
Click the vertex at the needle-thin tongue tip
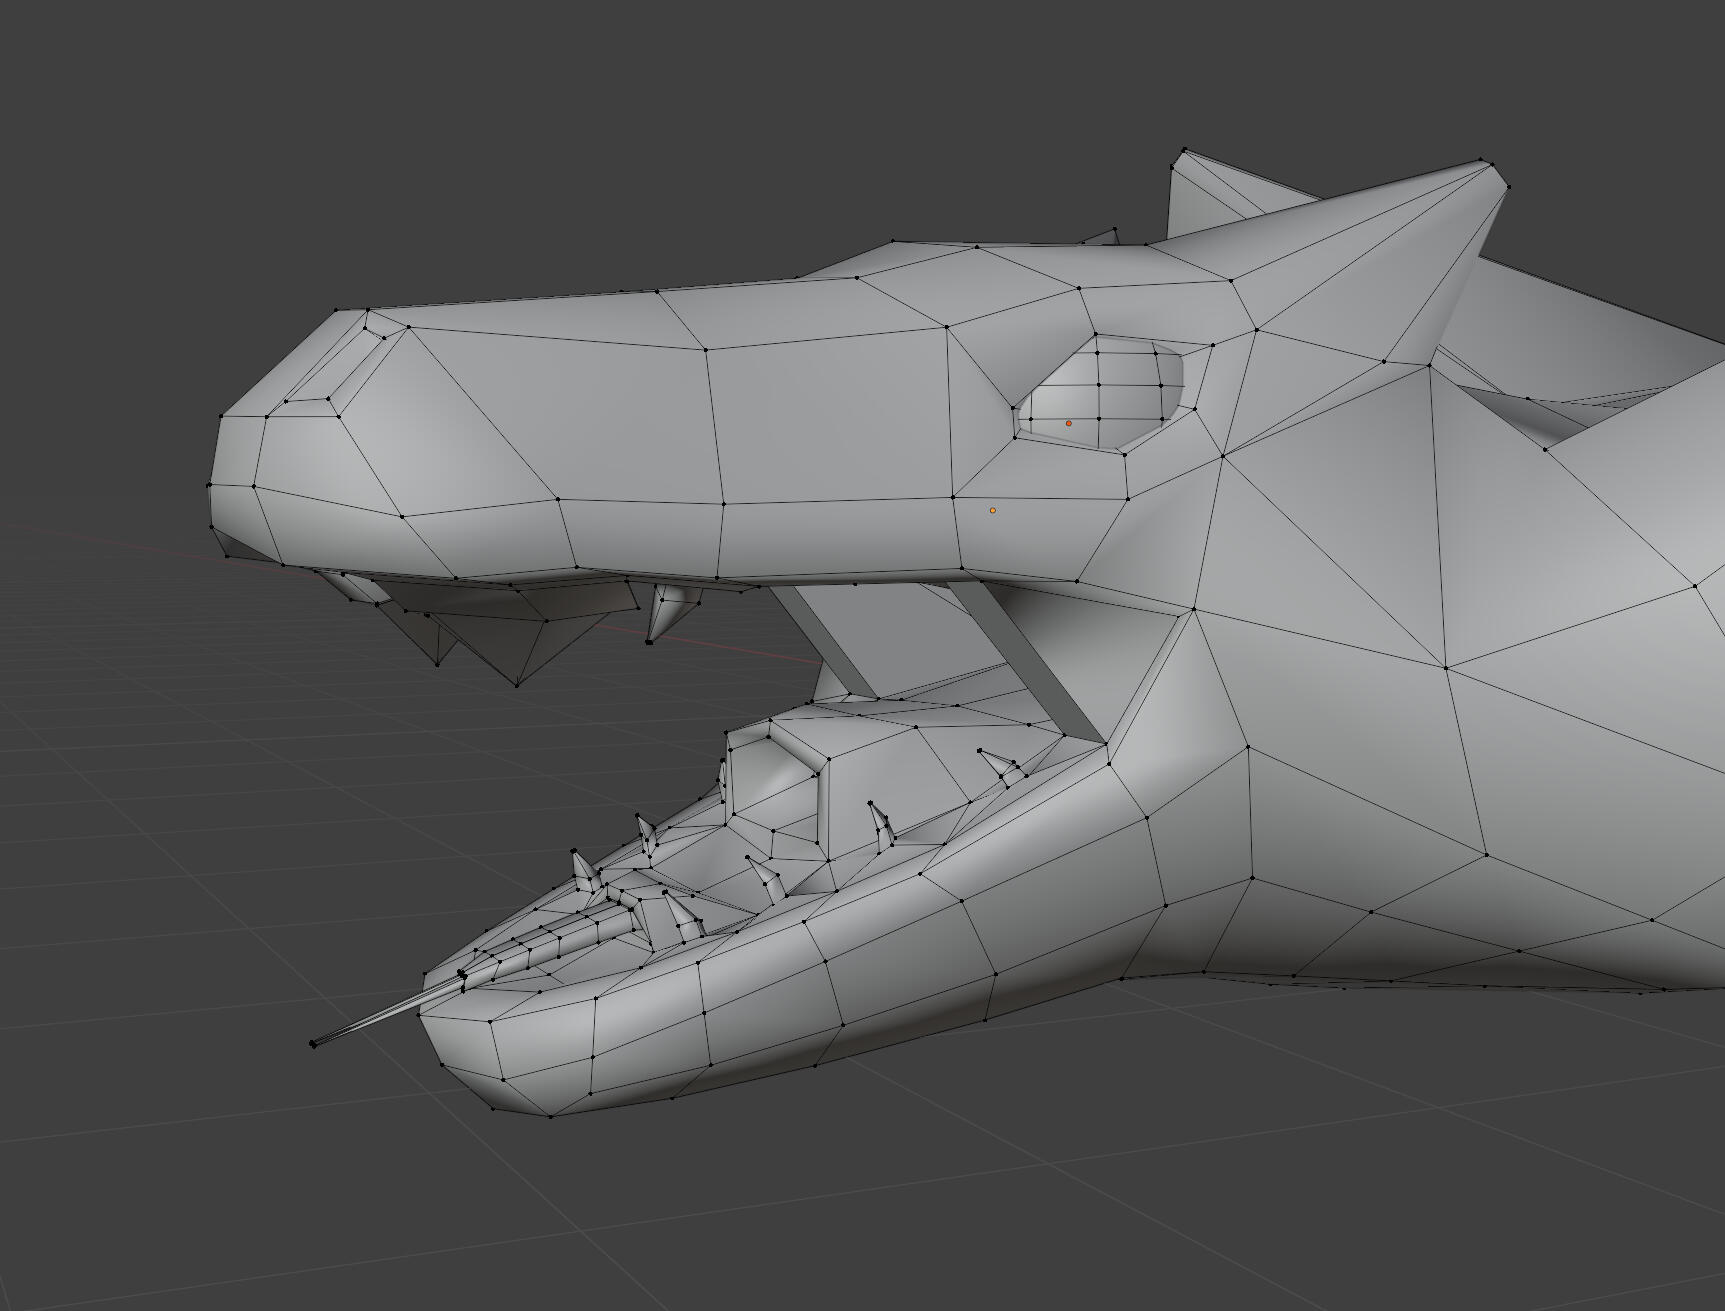tap(313, 1044)
